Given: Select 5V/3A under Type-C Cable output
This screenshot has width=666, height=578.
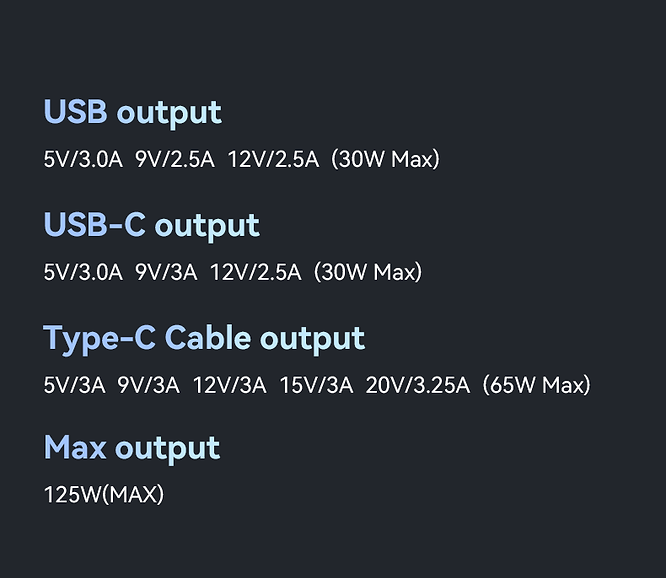Looking at the screenshot, I should pos(74,385).
